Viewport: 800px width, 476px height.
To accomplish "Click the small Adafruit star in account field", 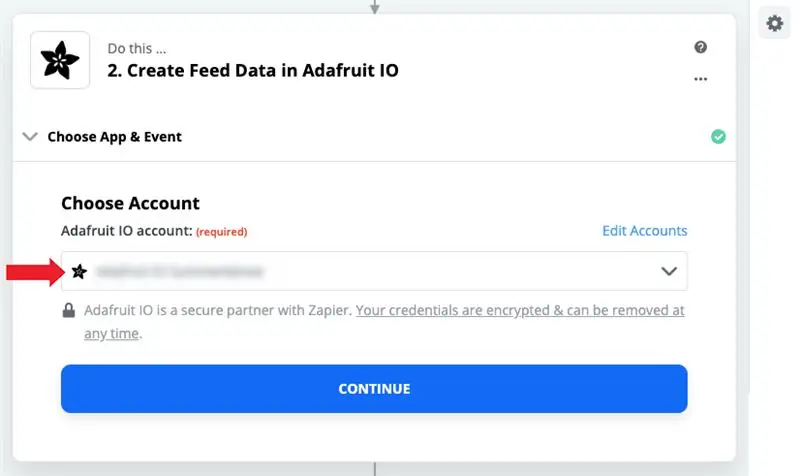I will (79, 271).
